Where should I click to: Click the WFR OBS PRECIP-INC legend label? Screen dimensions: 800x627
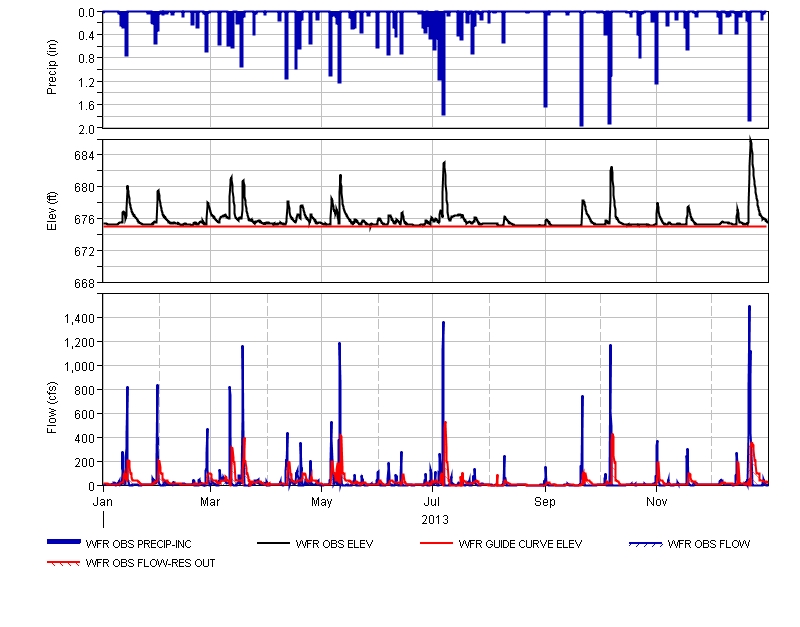tap(138, 544)
